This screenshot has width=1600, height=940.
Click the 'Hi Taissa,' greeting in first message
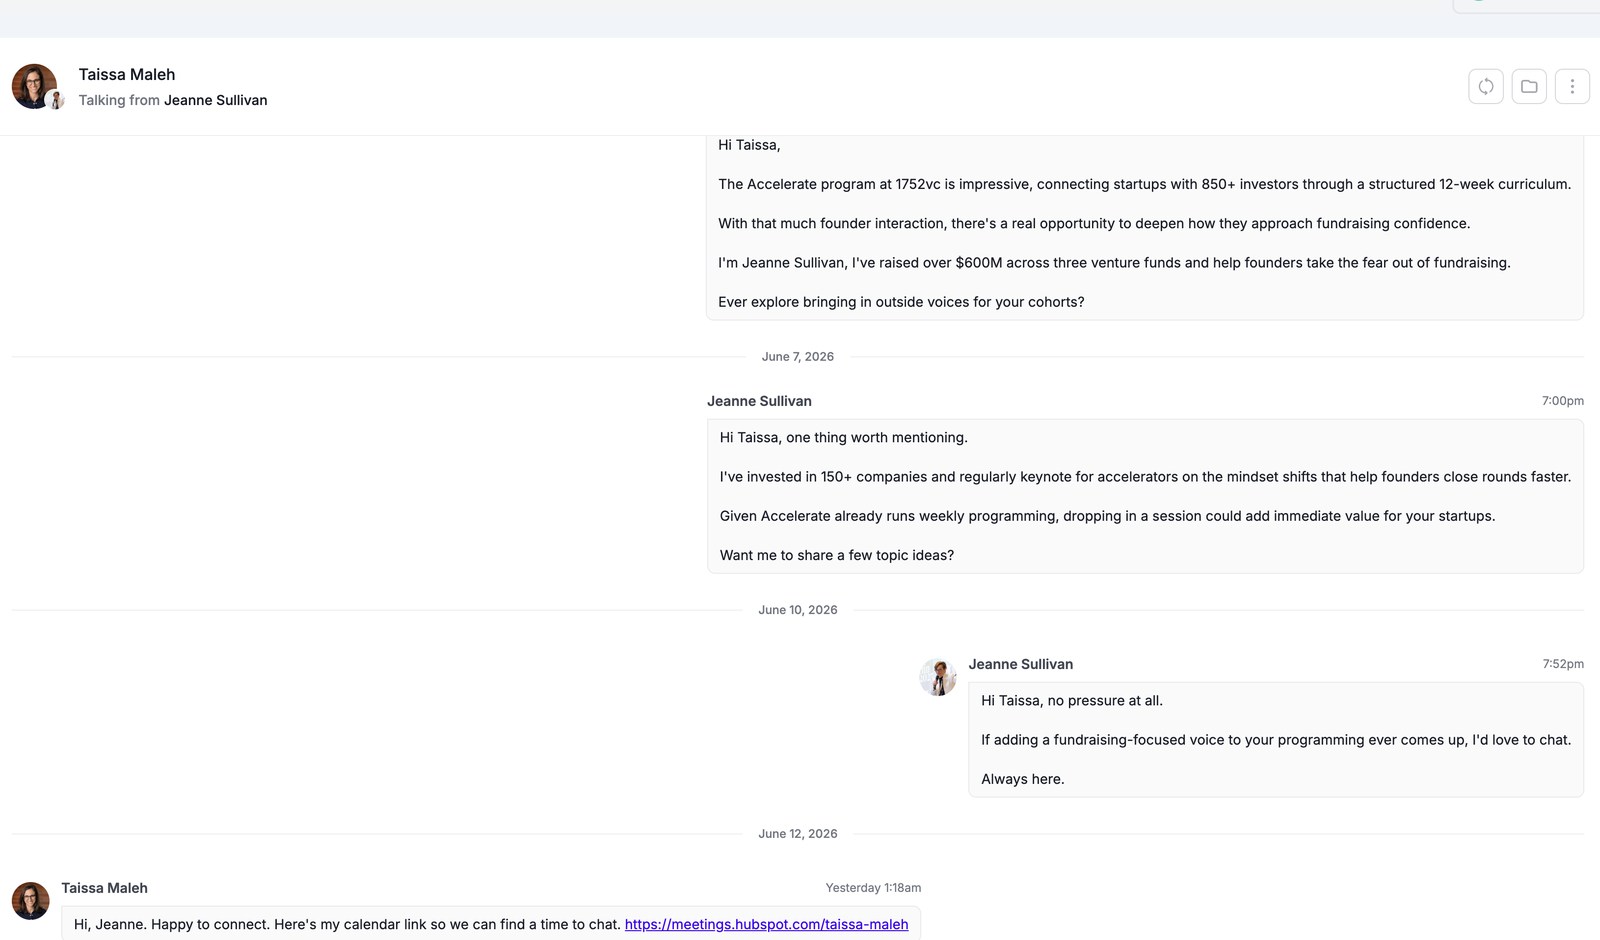tap(749, 145)
